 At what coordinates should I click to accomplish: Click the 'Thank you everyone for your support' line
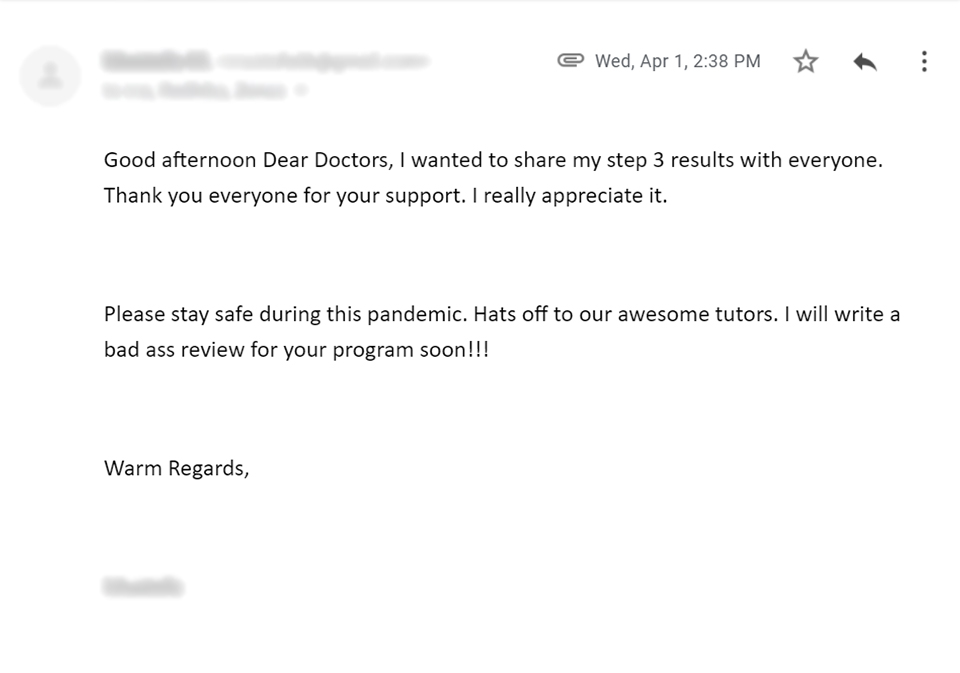click(285, 196)
